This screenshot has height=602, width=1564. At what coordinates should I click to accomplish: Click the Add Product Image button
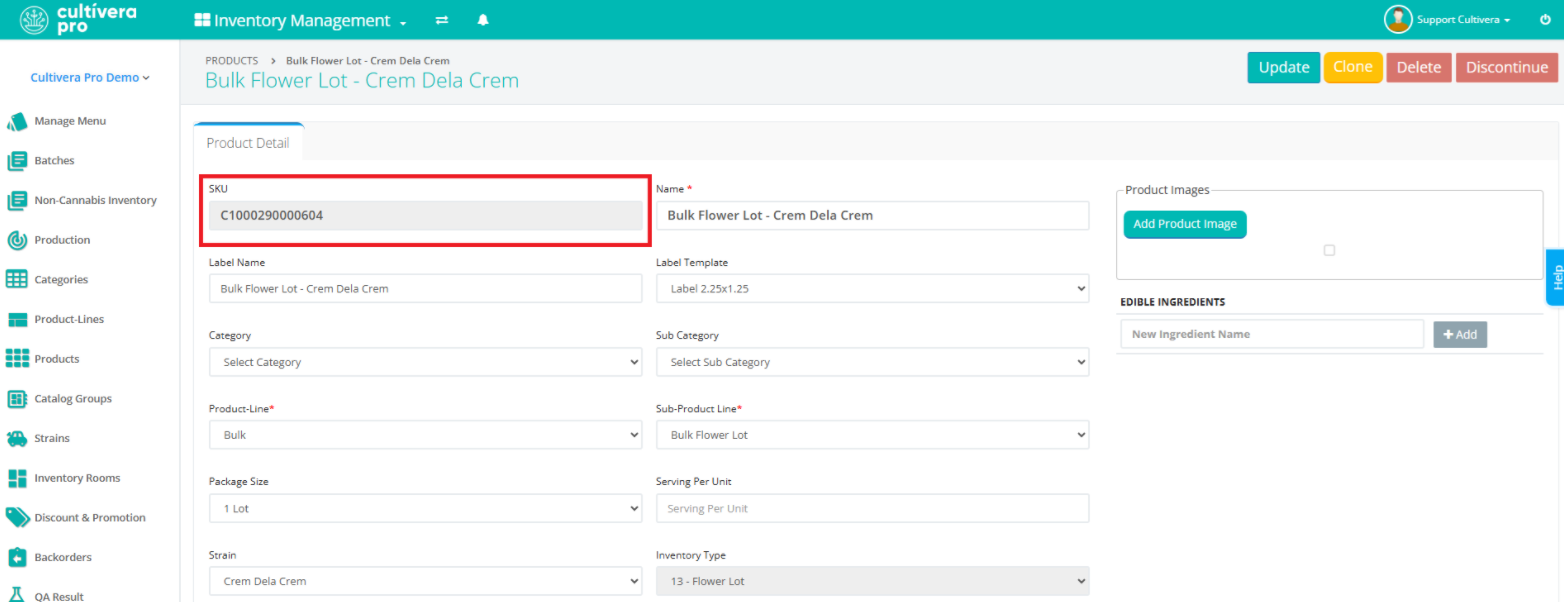coord(1185,224)
